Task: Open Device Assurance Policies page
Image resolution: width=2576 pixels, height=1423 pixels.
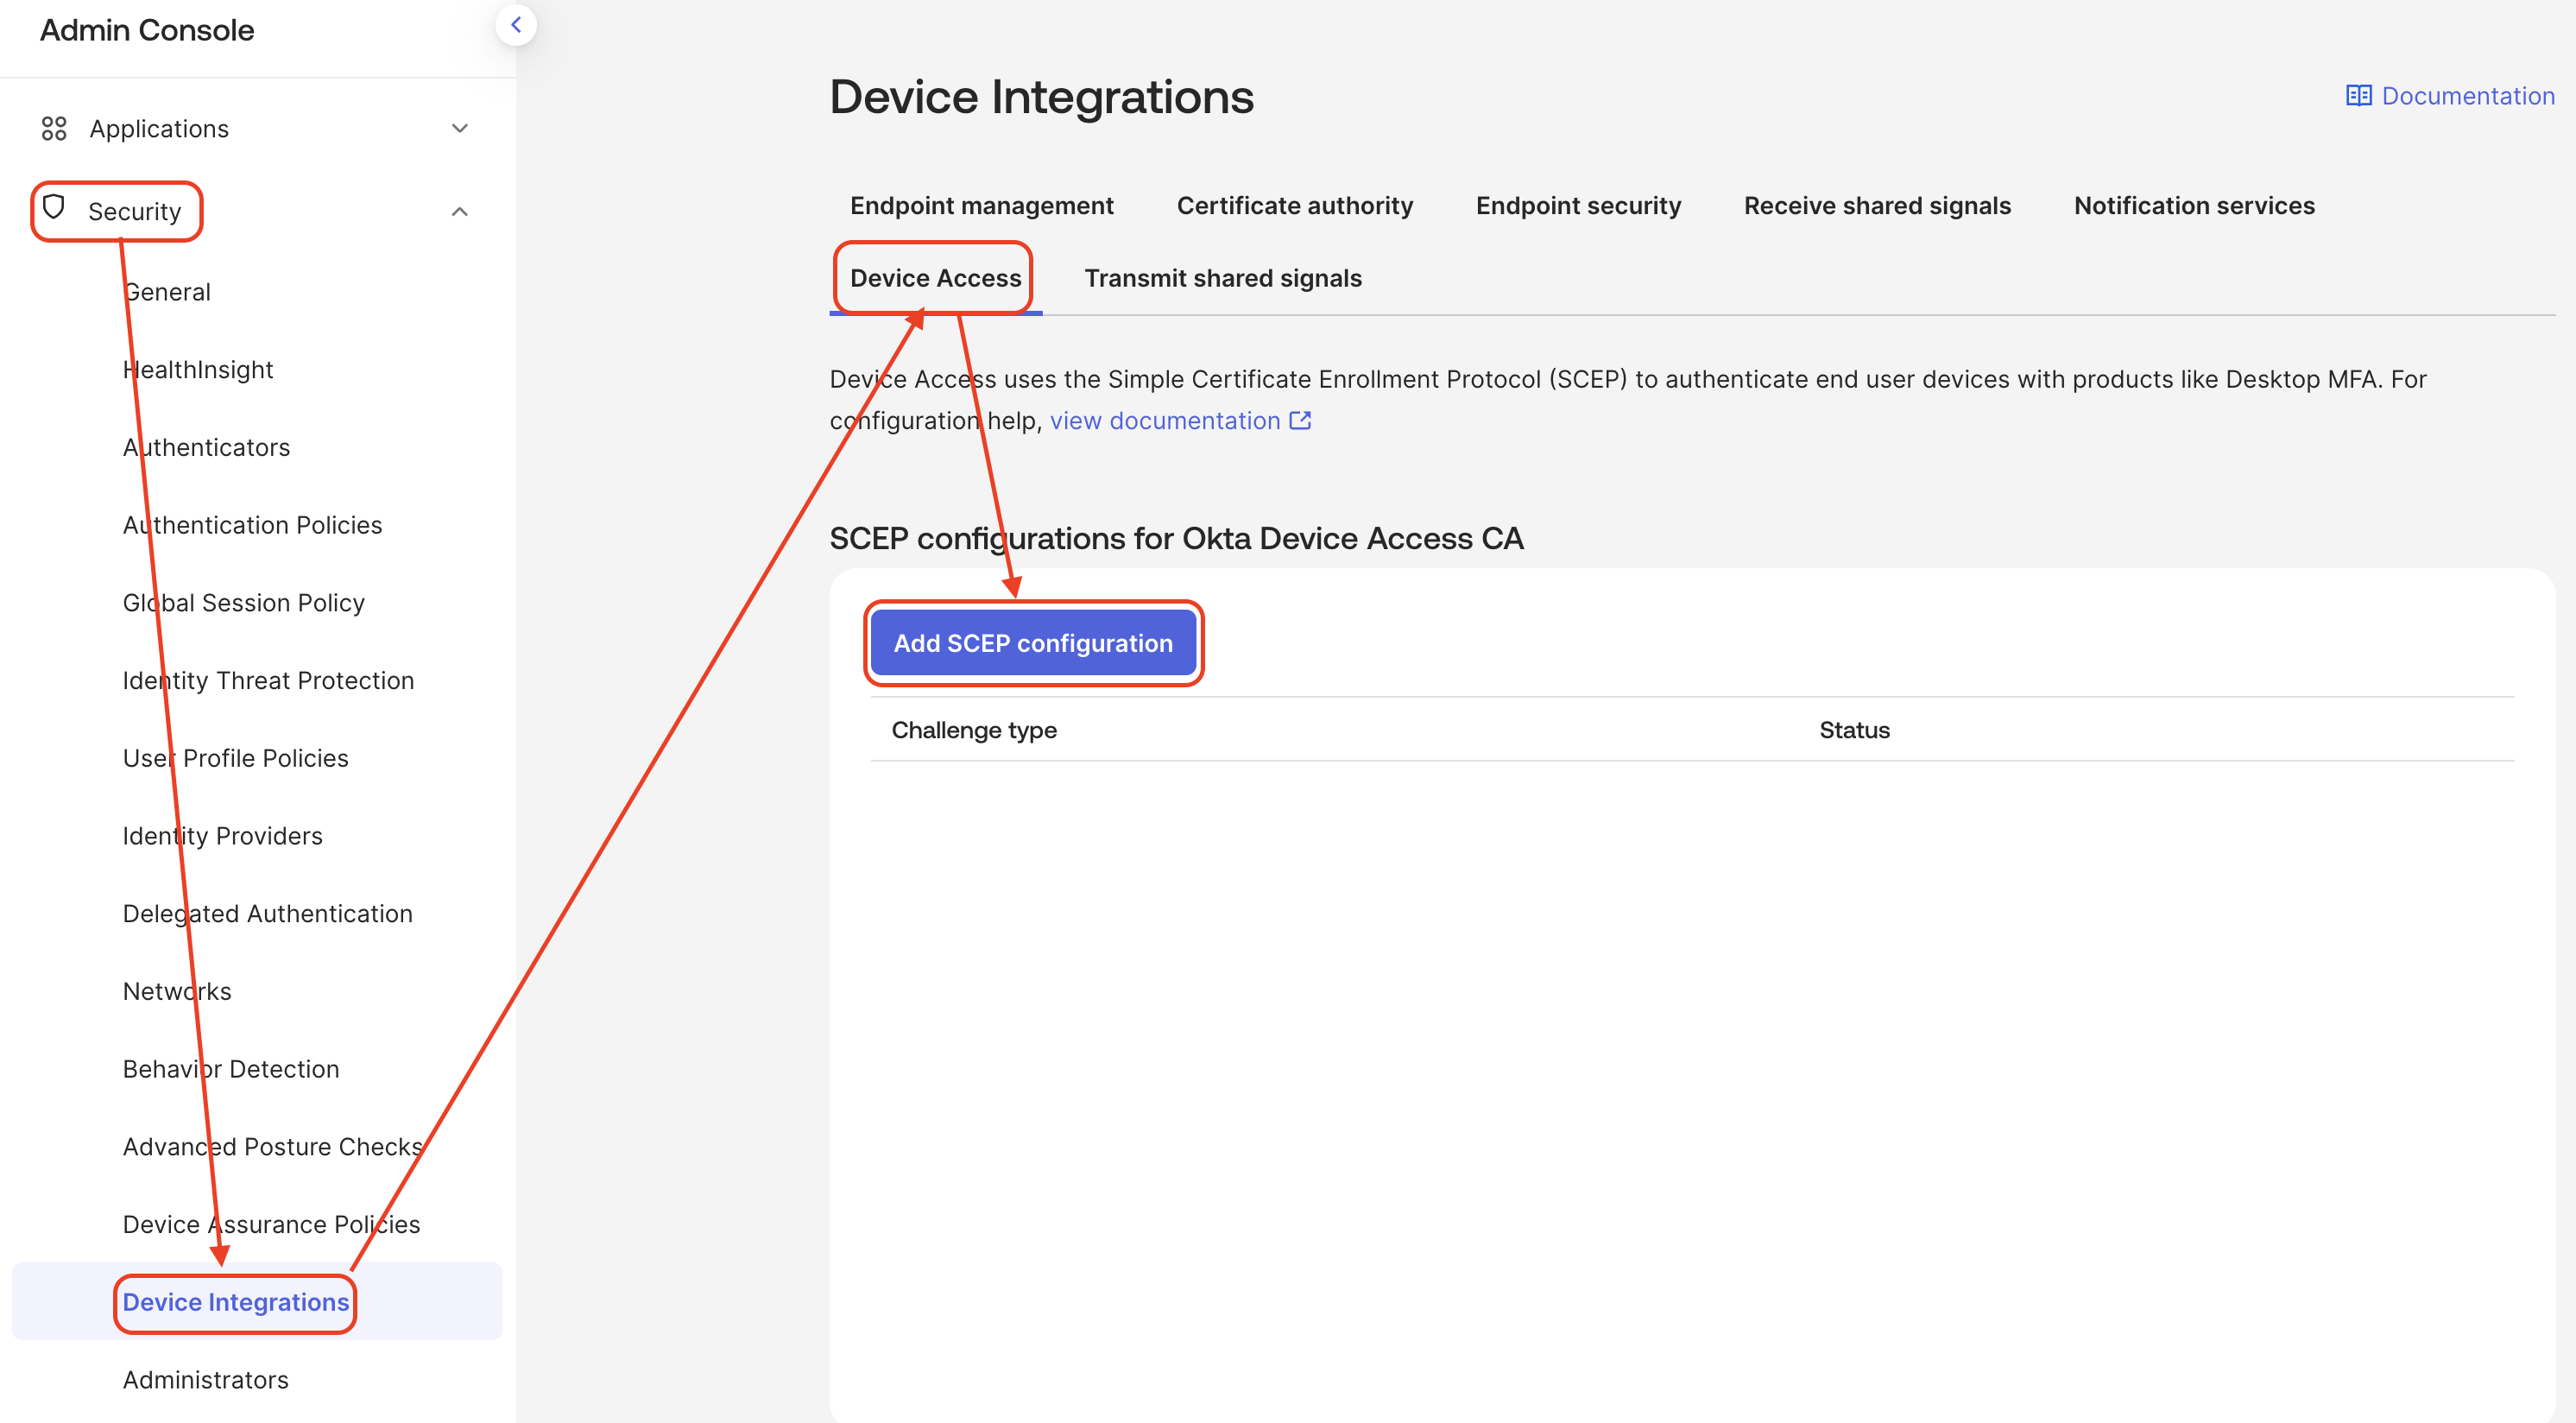Action: (x=271, y=1224)
